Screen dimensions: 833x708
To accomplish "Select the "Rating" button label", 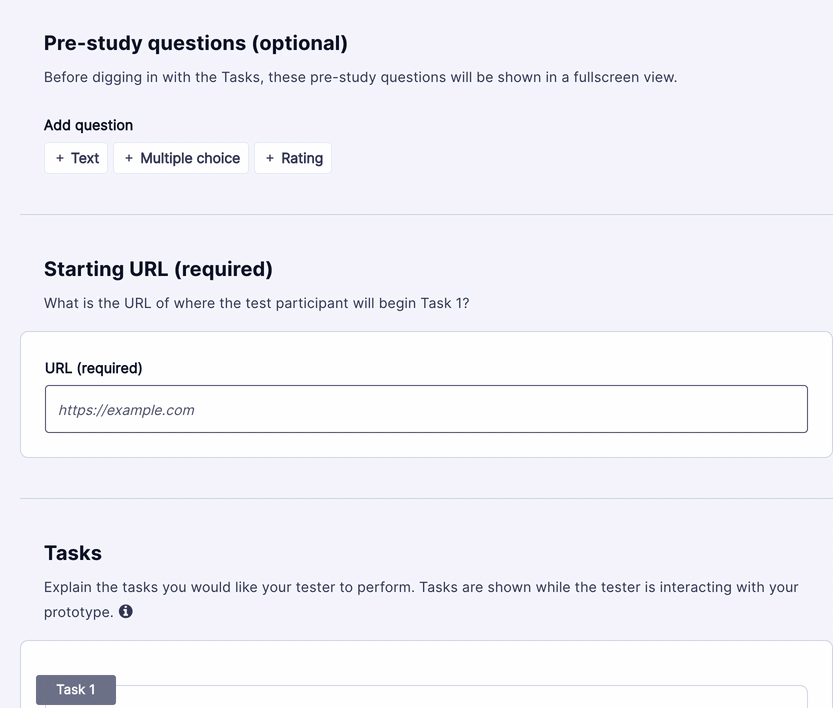I will tap(300, 158).
